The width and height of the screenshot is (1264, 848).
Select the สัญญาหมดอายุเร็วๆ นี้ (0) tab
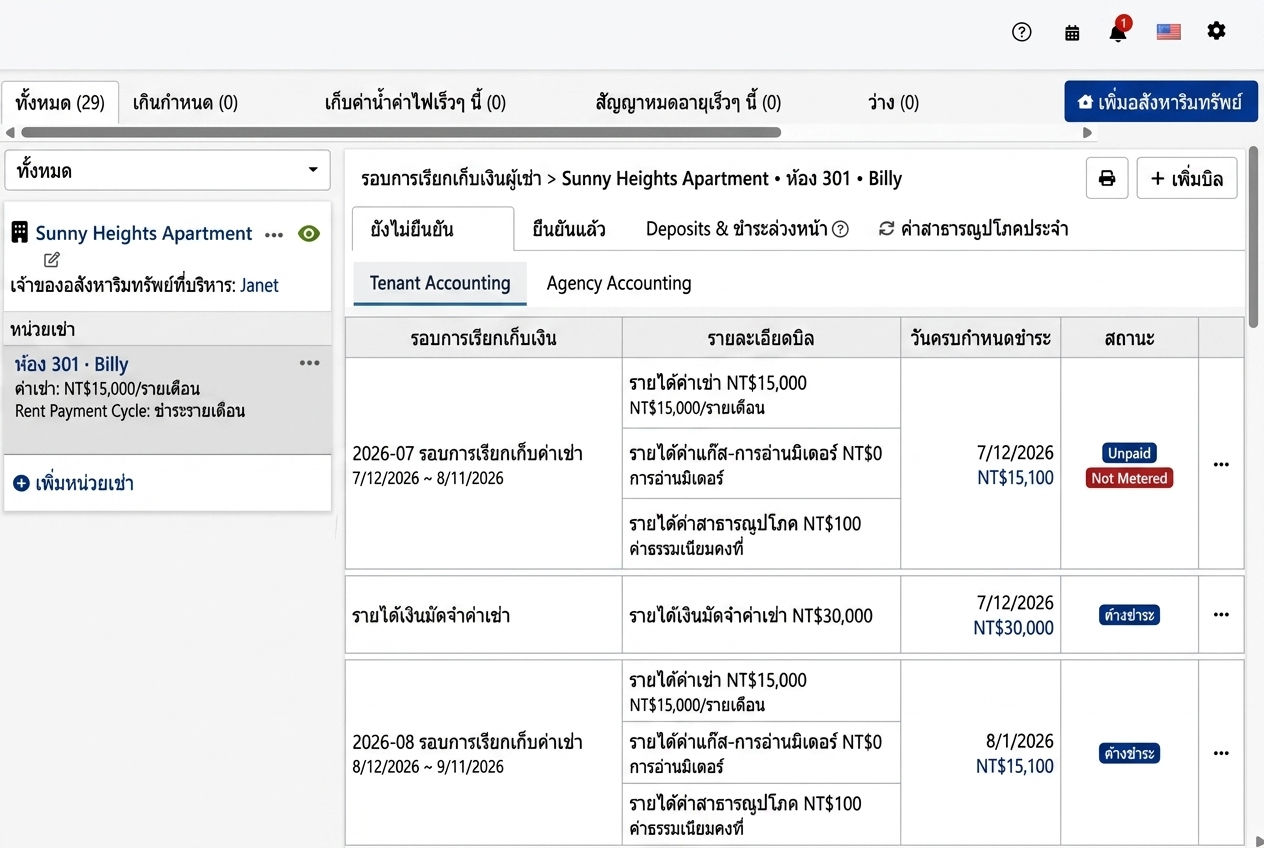pos(688,102)
